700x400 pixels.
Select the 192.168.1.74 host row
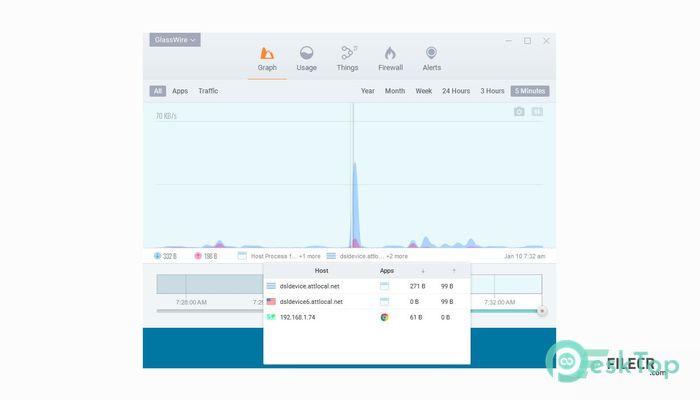[367, 317]
